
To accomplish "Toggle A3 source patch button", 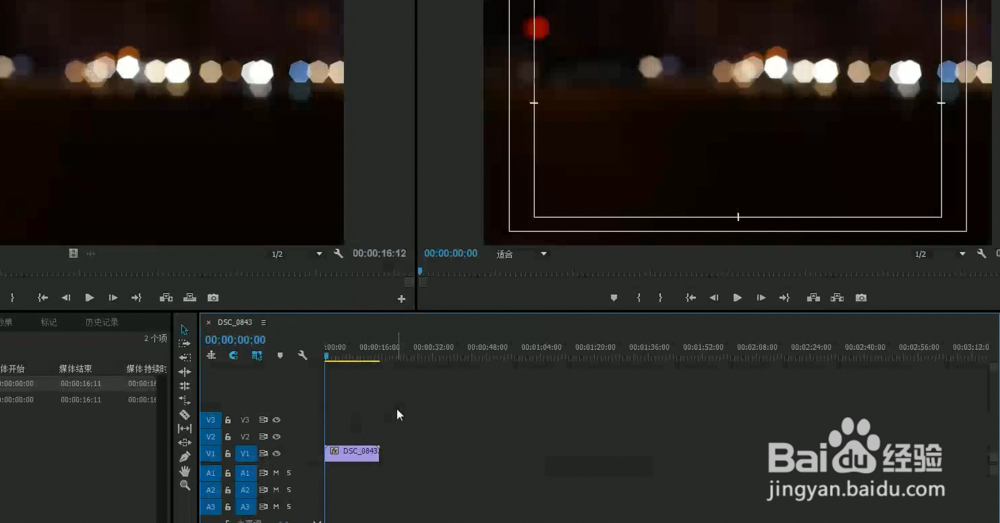I will coord(210,506).
